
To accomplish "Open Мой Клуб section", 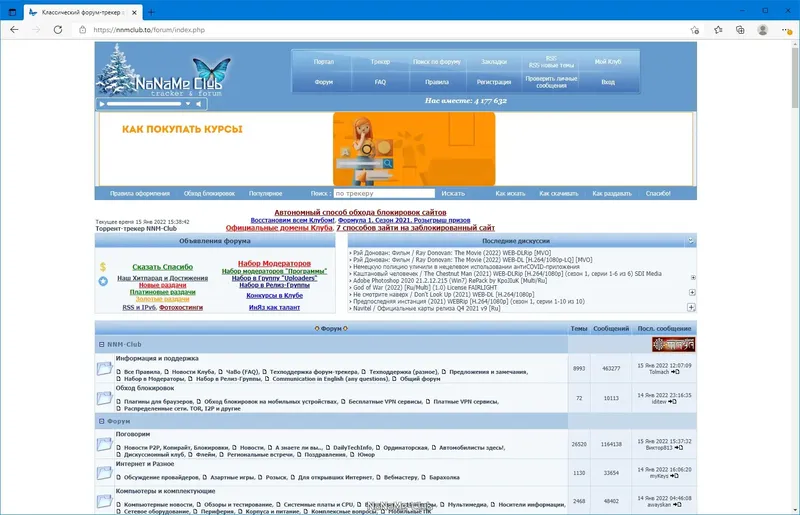I will pos(608,62).
